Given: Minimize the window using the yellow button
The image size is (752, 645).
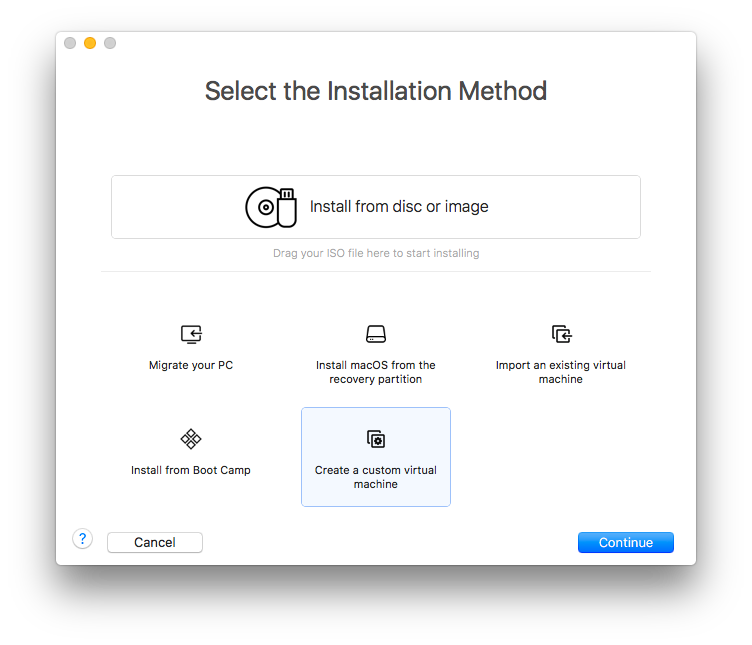Looking at the screenshot, I should [x=90, y=43].
